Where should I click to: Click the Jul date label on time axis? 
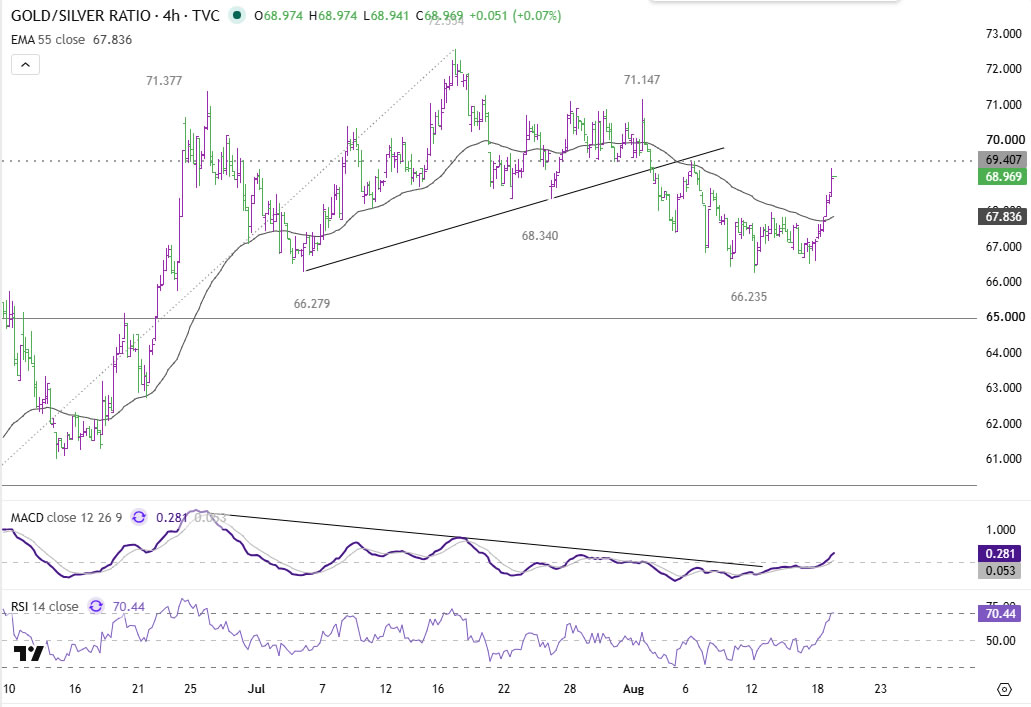256,689
